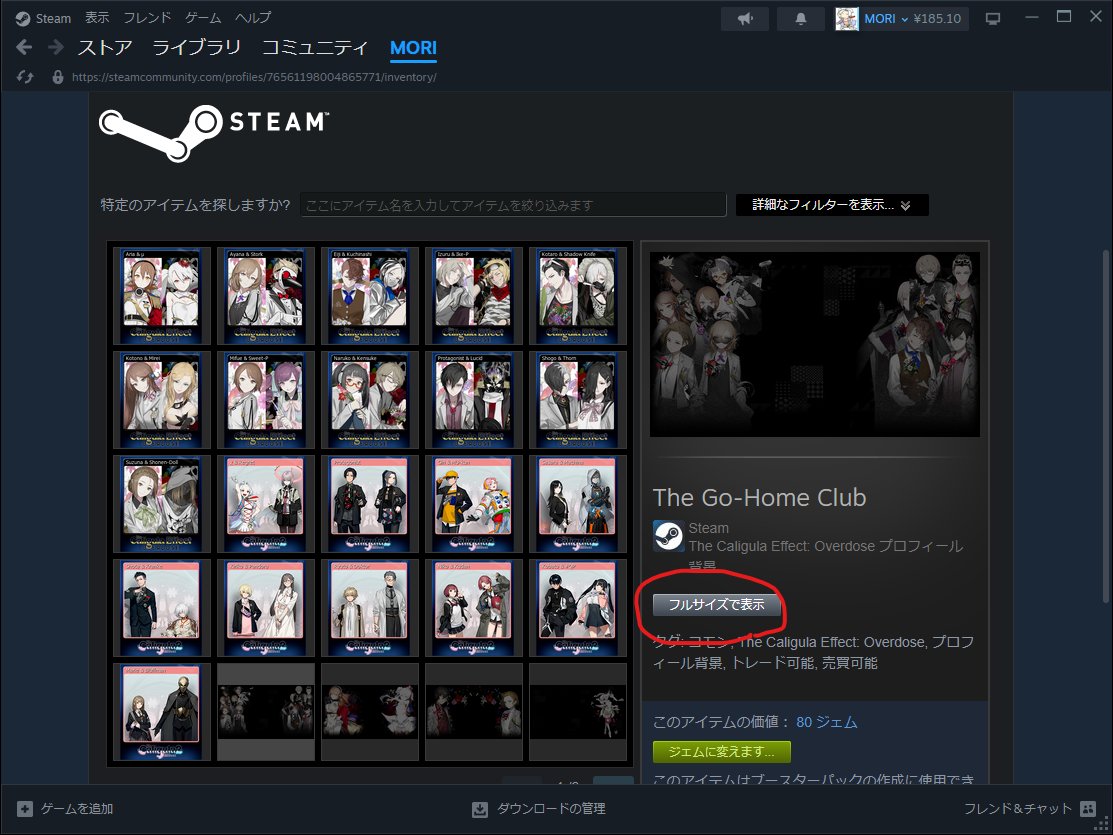Open the ヘルプ menu
This screenshot has height=835, width=1113.
[x=253, y=18]
